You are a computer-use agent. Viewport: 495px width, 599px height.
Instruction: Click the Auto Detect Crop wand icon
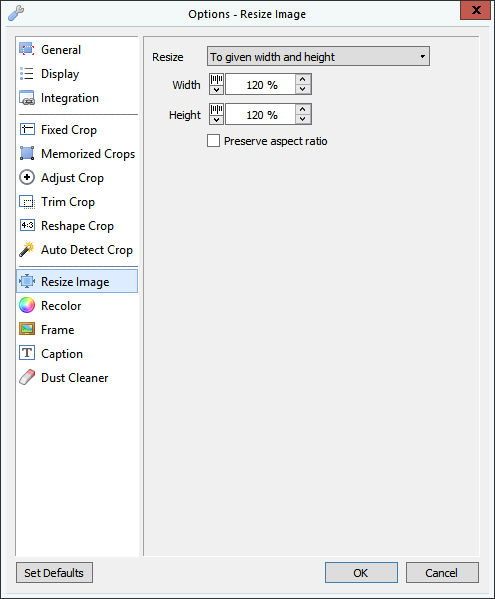point(27,249)
